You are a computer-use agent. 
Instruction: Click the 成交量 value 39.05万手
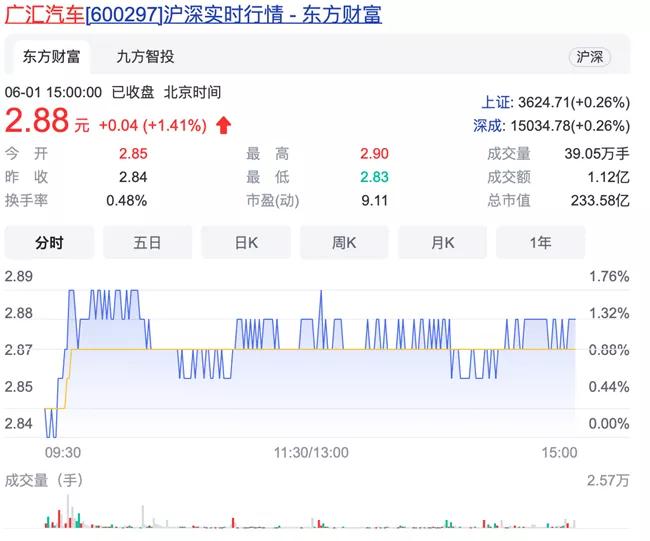pos(597,154)
